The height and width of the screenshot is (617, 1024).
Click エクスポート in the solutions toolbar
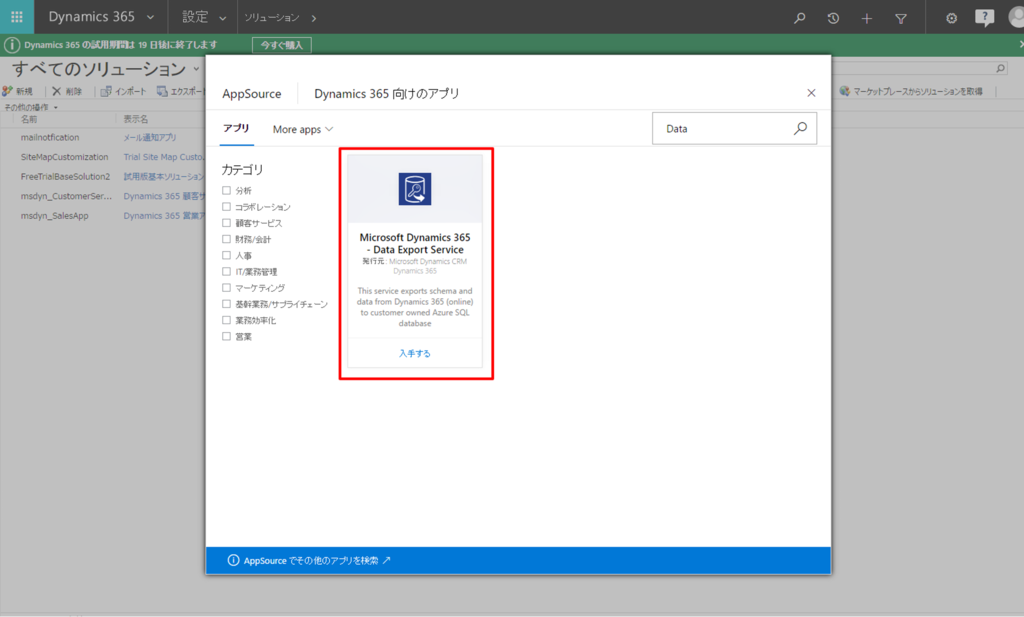pyautogui.click(x=180, y=91)
